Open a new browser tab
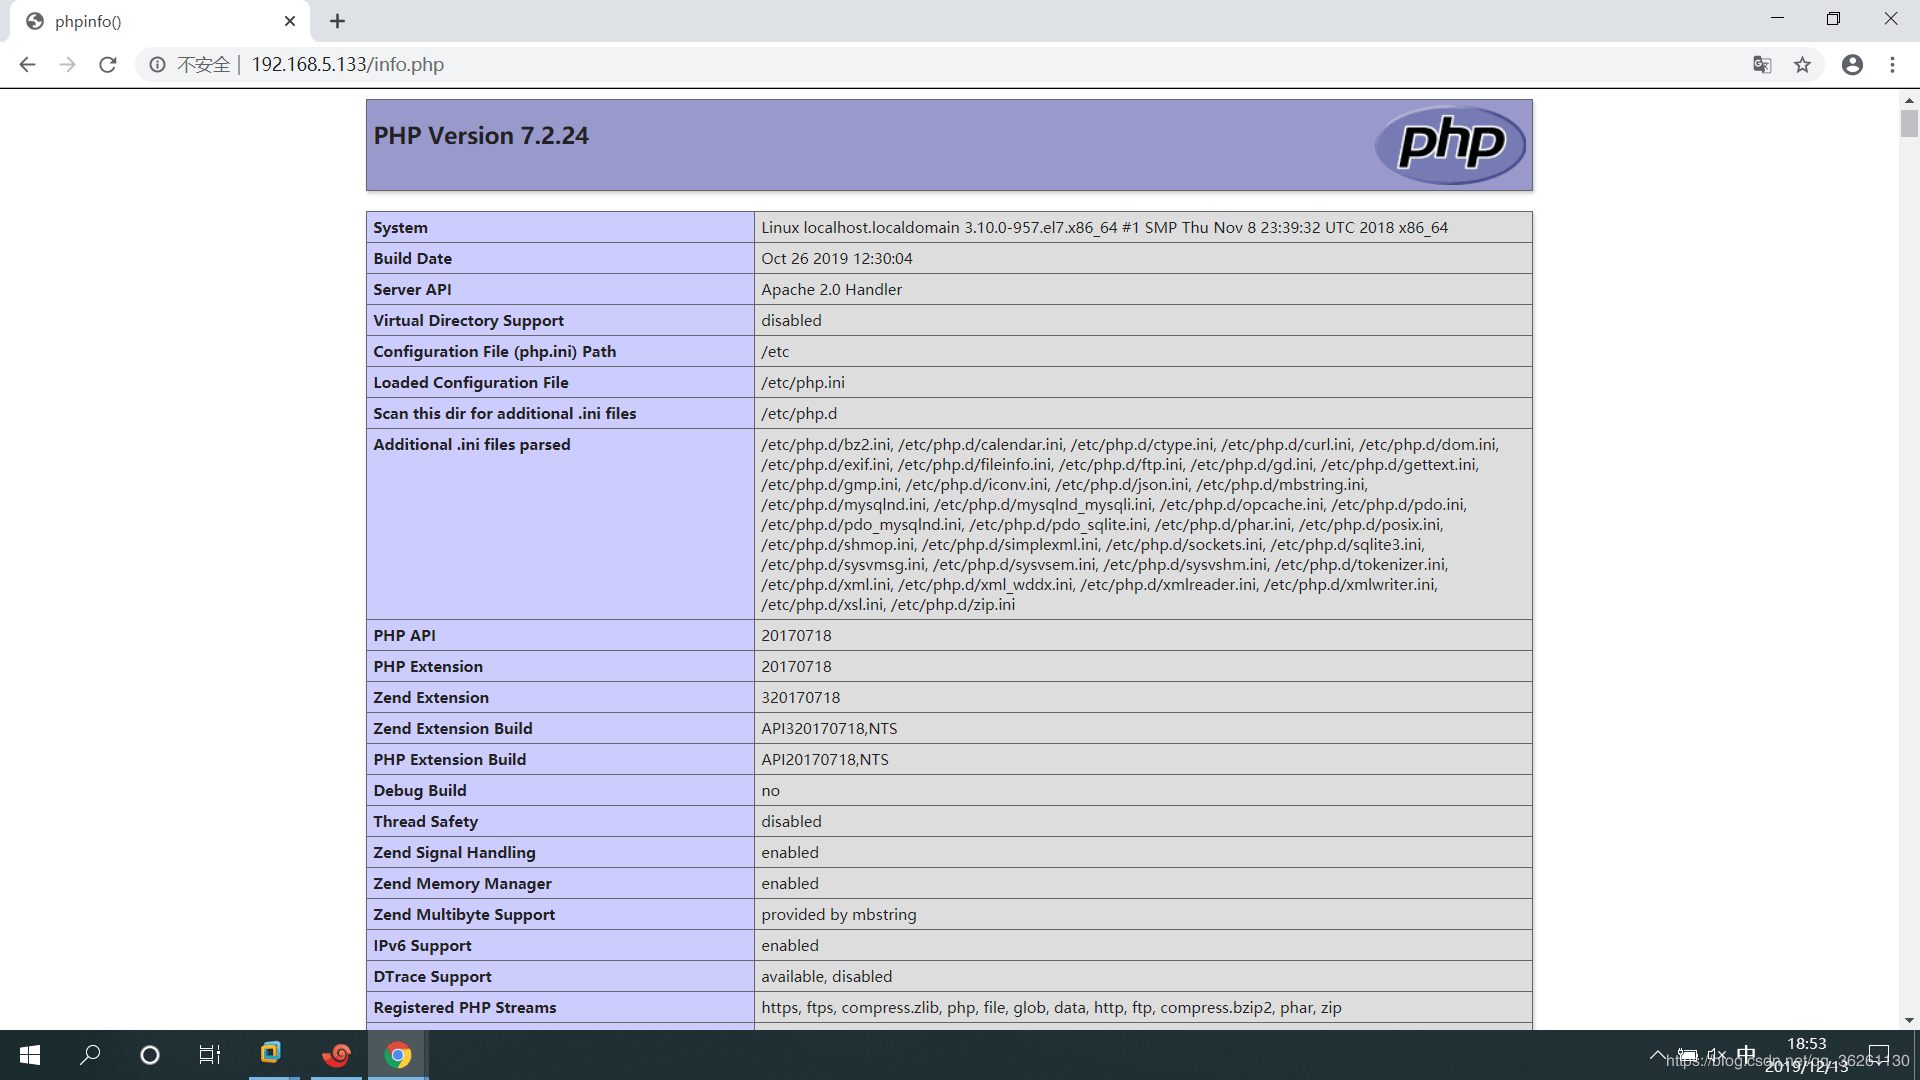Viewport: 1920px width, 1080px height. tap(337, 21)
